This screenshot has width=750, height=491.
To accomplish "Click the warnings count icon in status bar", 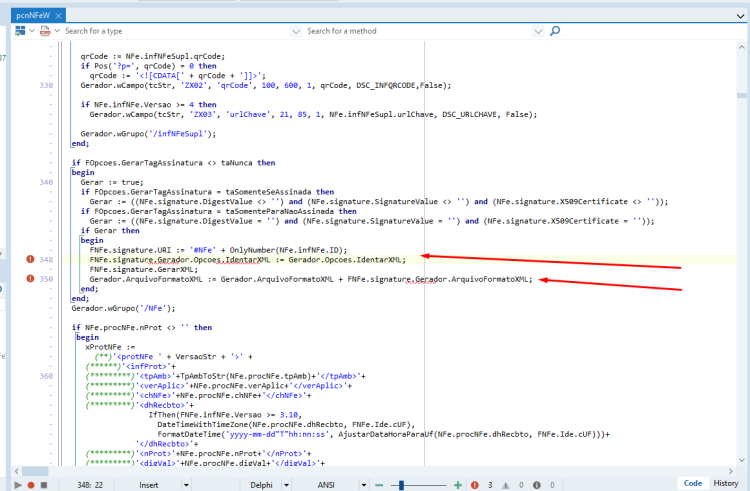I will [506, 485].
